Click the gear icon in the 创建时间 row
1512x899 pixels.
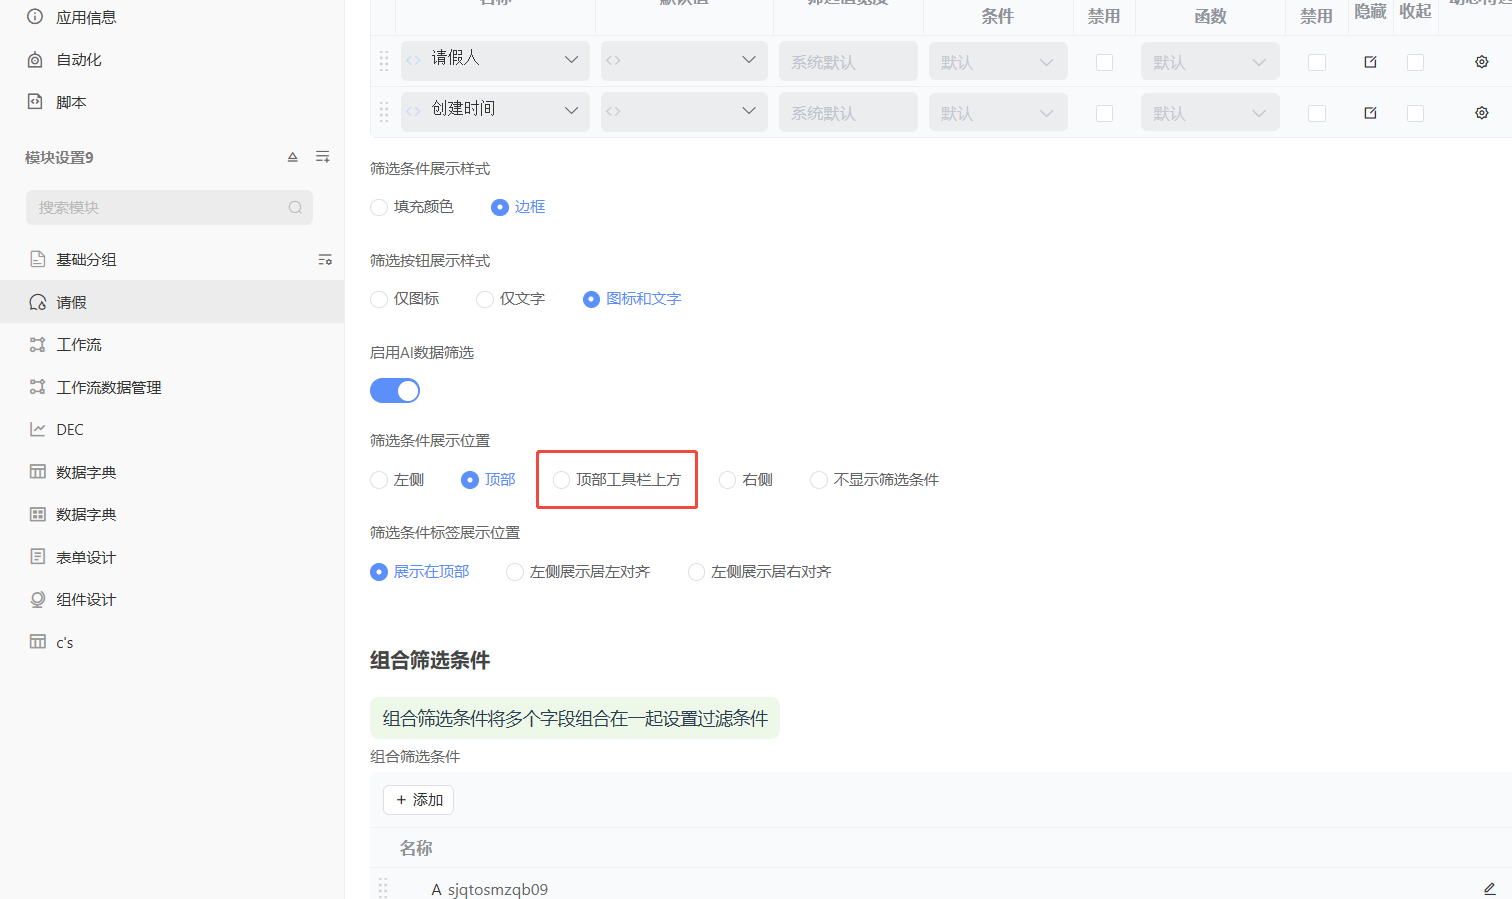pos(1481,113)
